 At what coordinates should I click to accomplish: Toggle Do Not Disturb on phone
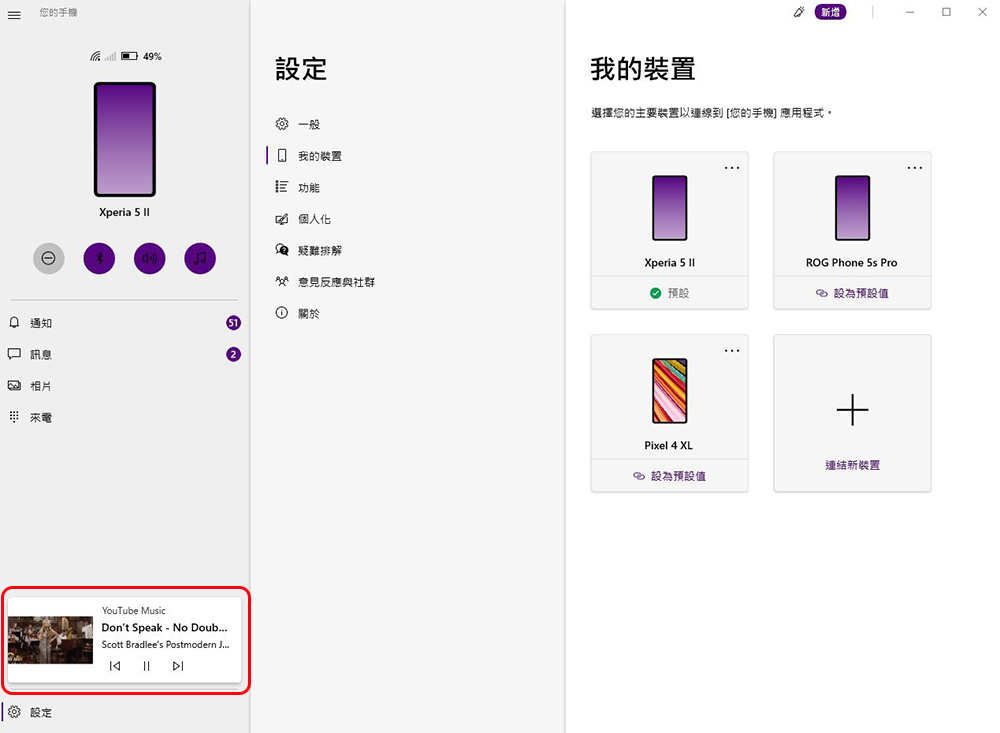pyautogui.click(x=48, y=258)
